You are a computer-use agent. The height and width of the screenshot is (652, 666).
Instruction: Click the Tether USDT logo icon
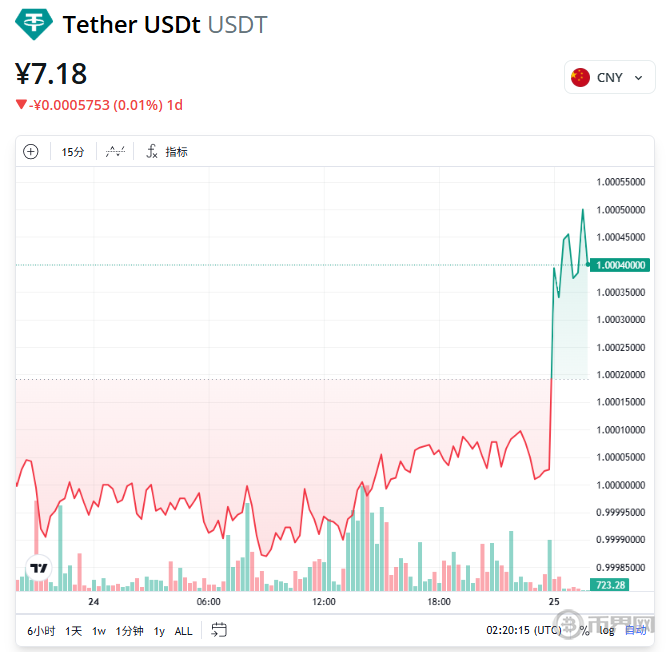pos(36,25)
